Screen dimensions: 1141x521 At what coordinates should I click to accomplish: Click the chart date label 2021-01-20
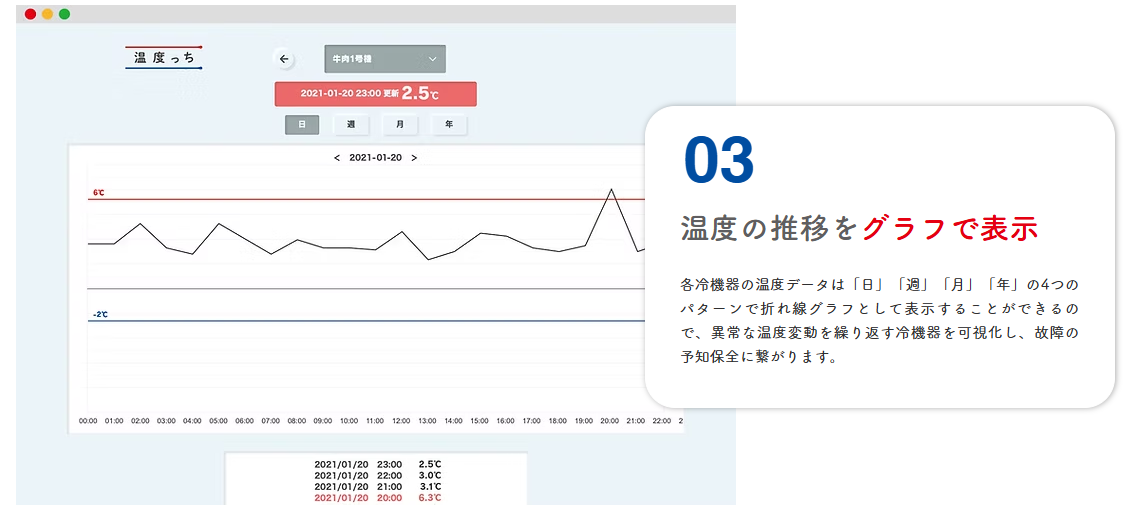coord(375,158)
